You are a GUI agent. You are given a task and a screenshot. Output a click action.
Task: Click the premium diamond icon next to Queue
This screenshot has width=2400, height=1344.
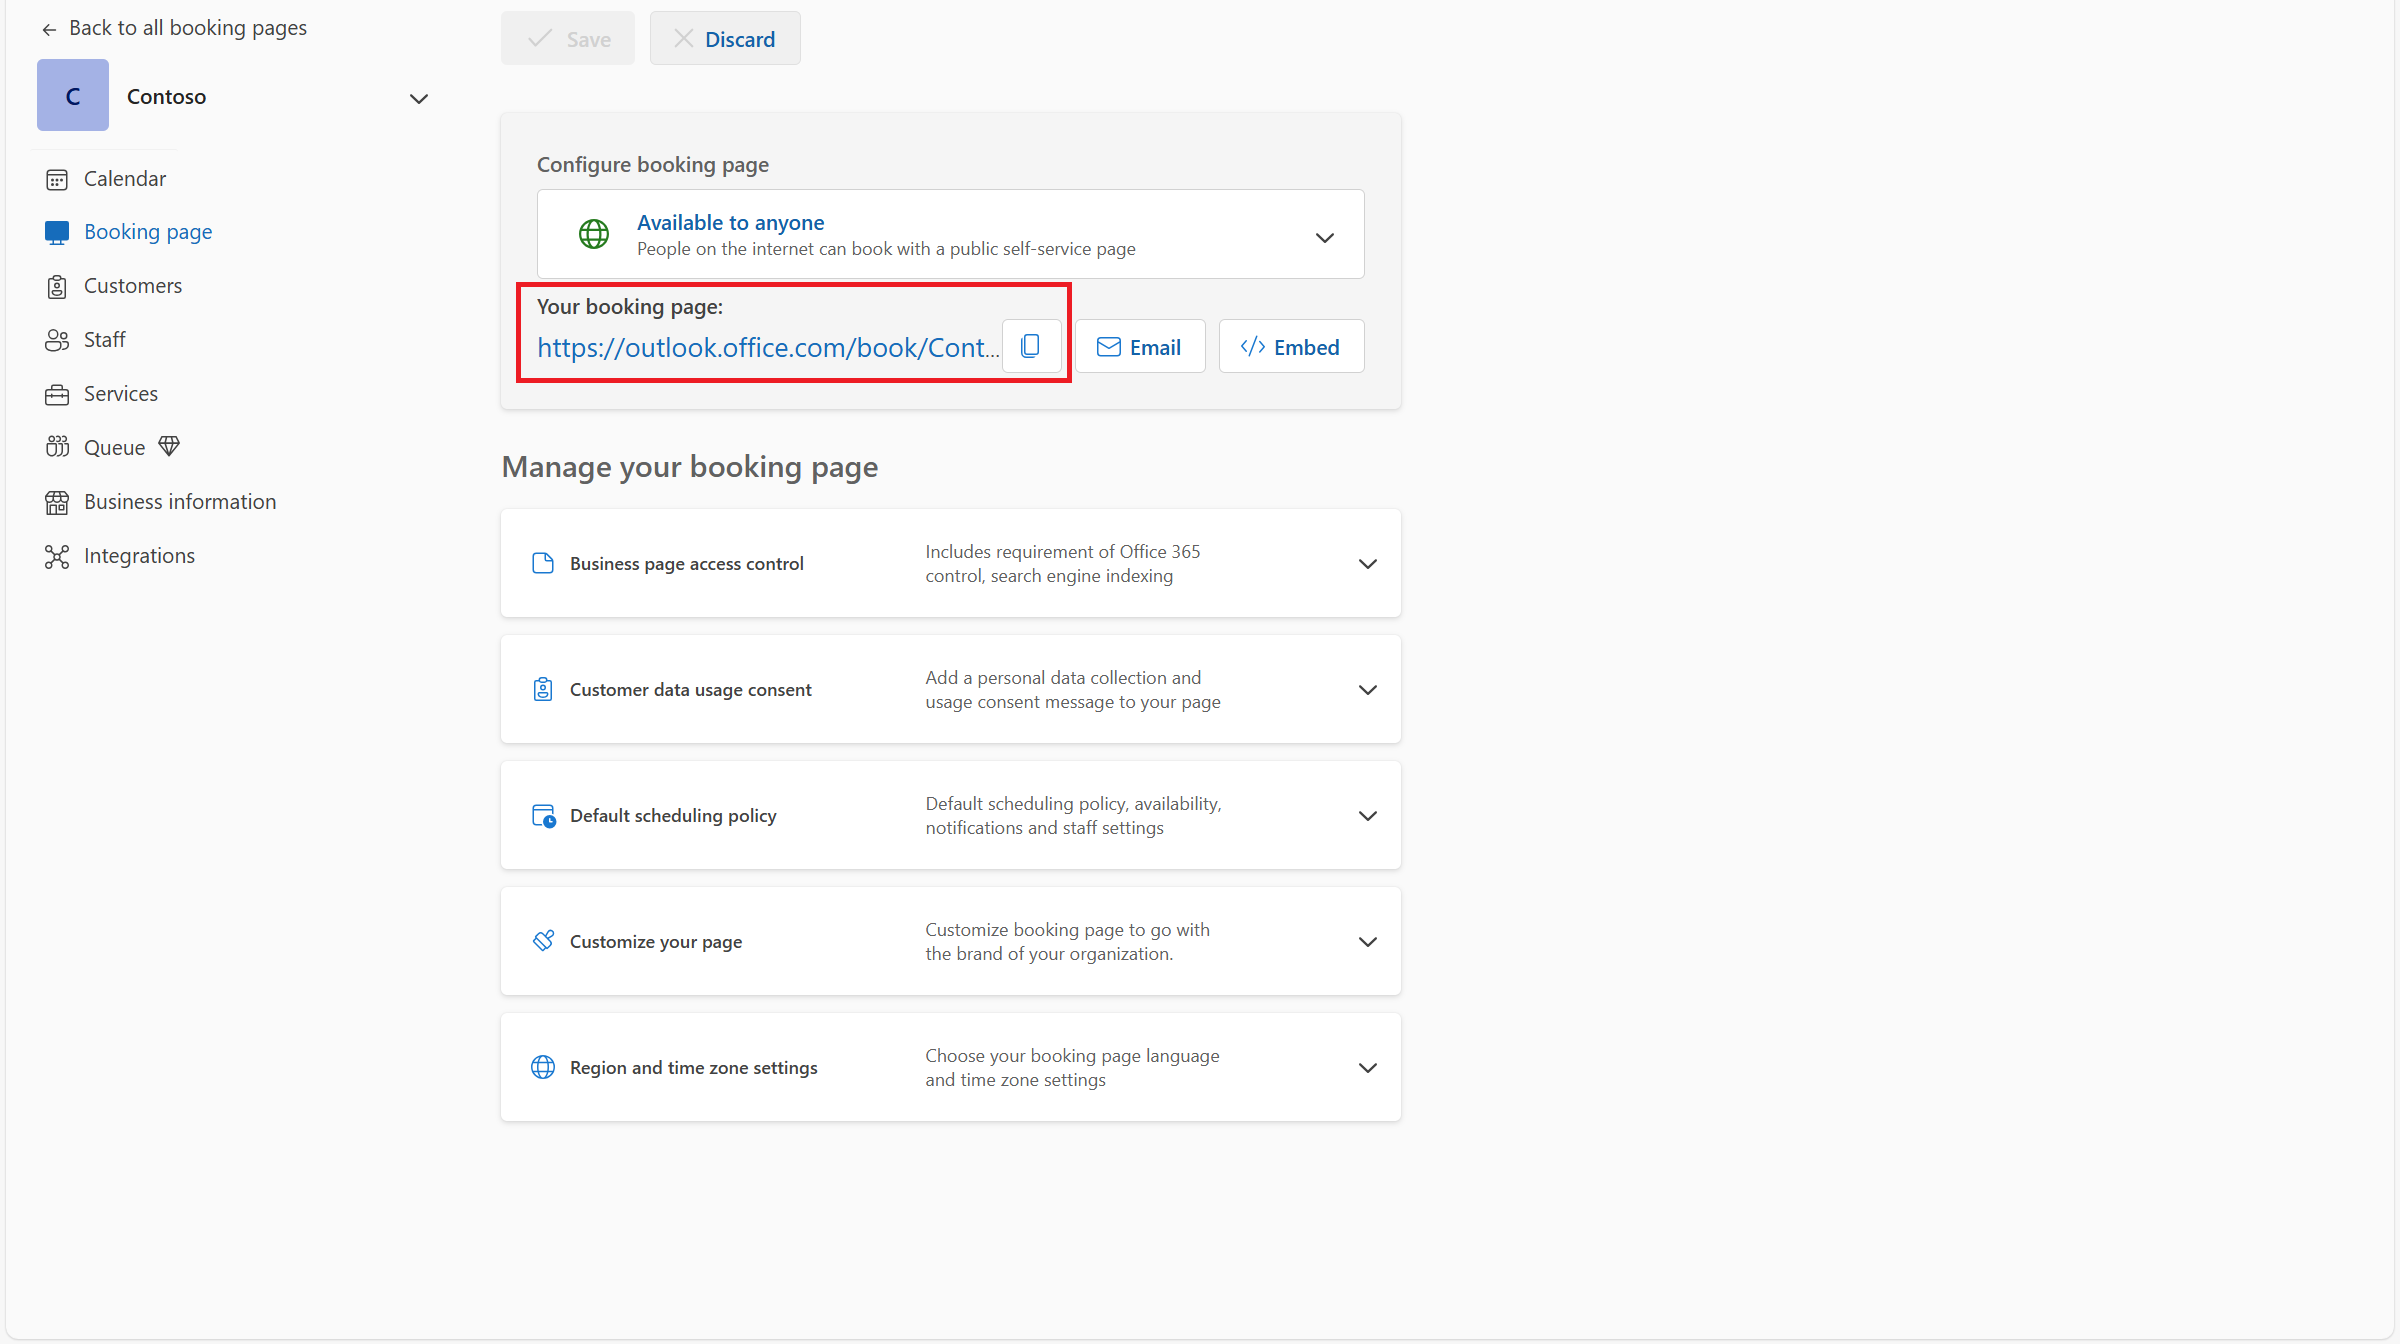tap(168, 446)
